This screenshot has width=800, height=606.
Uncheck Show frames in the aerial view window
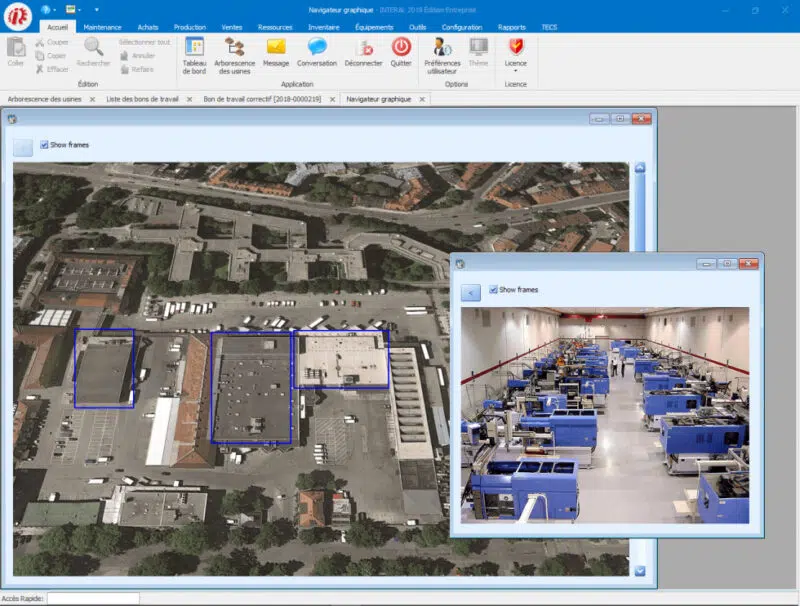44,145
